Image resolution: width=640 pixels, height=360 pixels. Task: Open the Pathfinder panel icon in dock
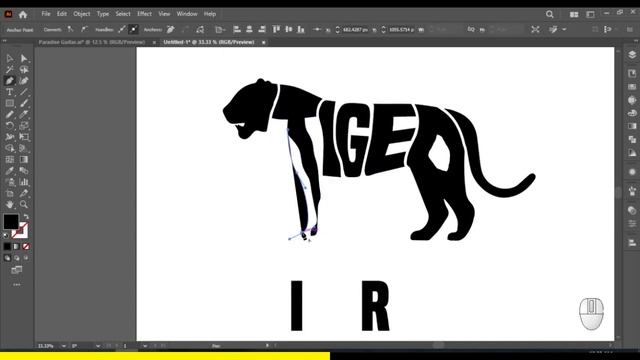point(632,139)
